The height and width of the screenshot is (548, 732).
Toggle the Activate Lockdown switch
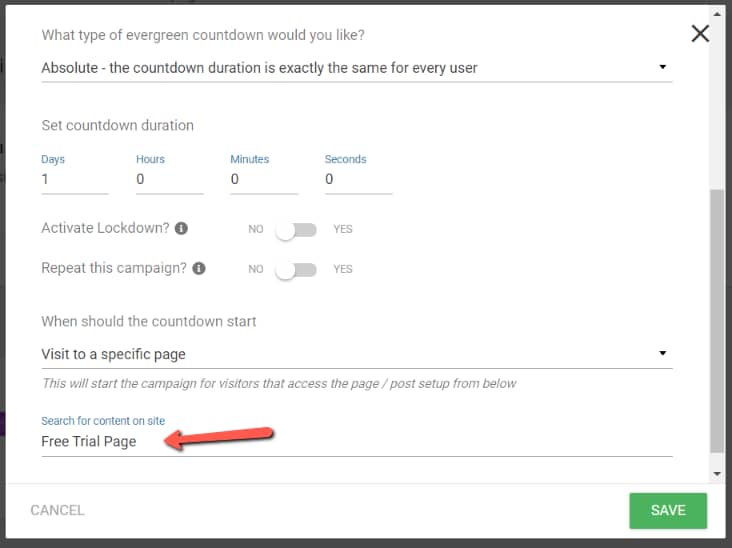(x=296, y=230)
